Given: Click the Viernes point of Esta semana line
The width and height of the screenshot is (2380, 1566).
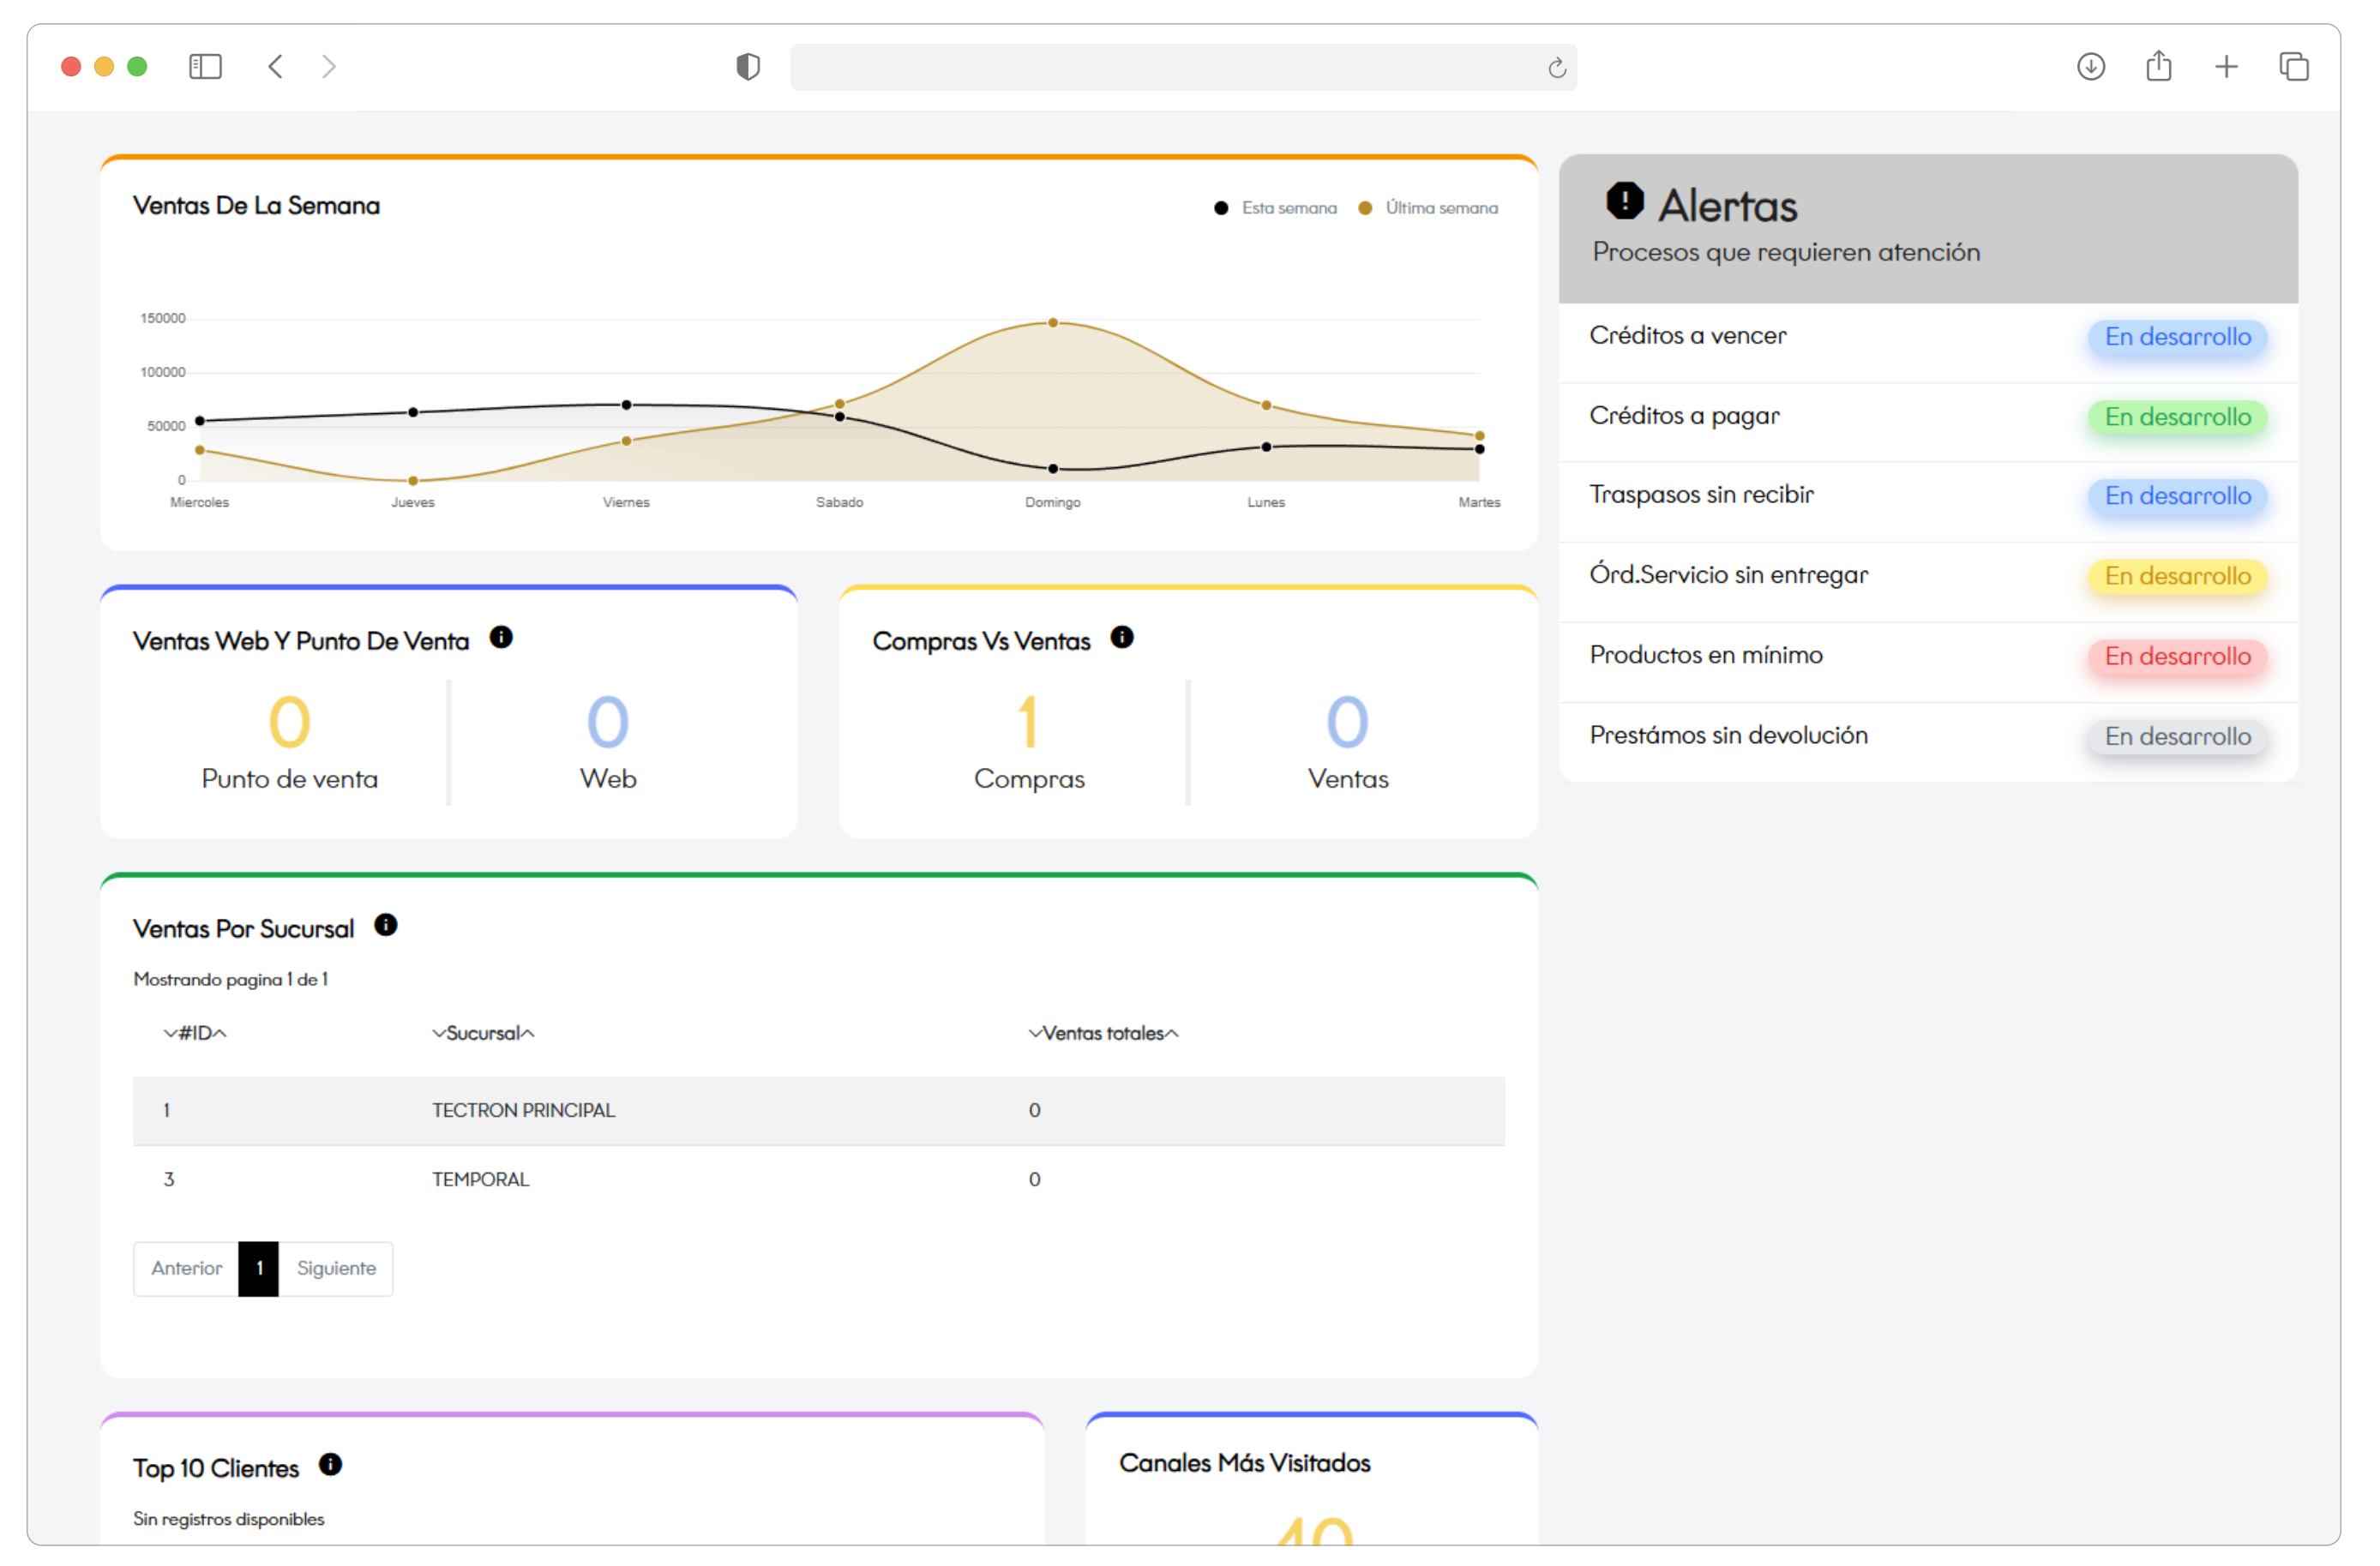Looking at the screenshot, I should click(626, 405).
